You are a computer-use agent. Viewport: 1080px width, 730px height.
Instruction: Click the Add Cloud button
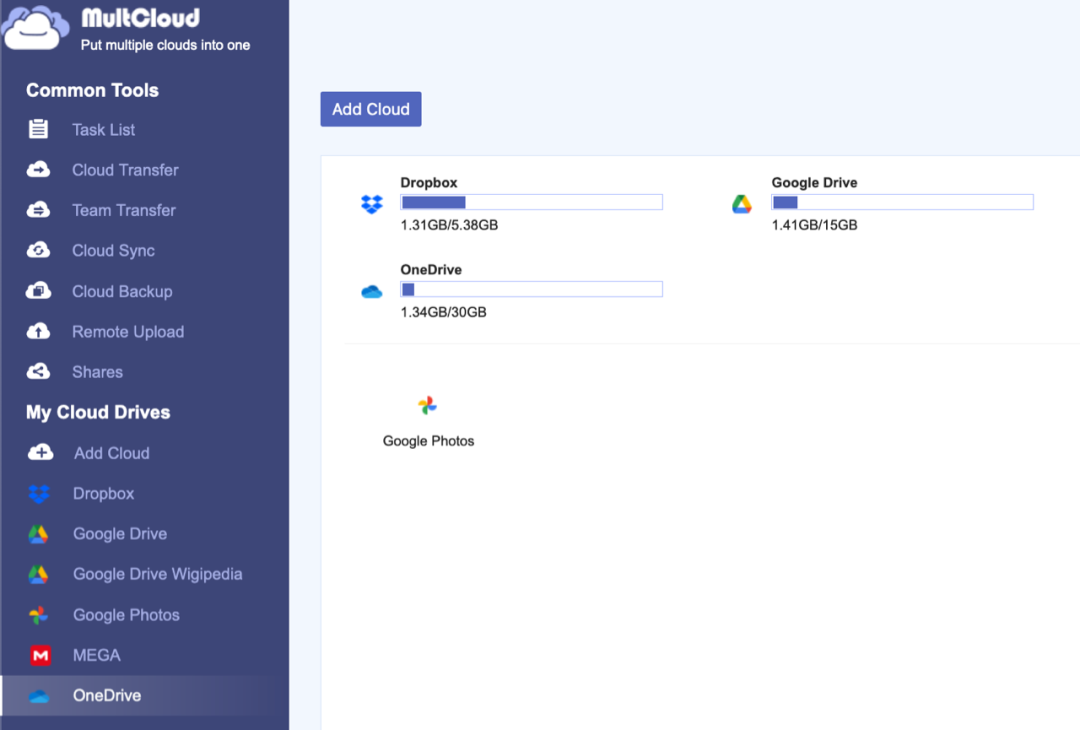(370, 109)
